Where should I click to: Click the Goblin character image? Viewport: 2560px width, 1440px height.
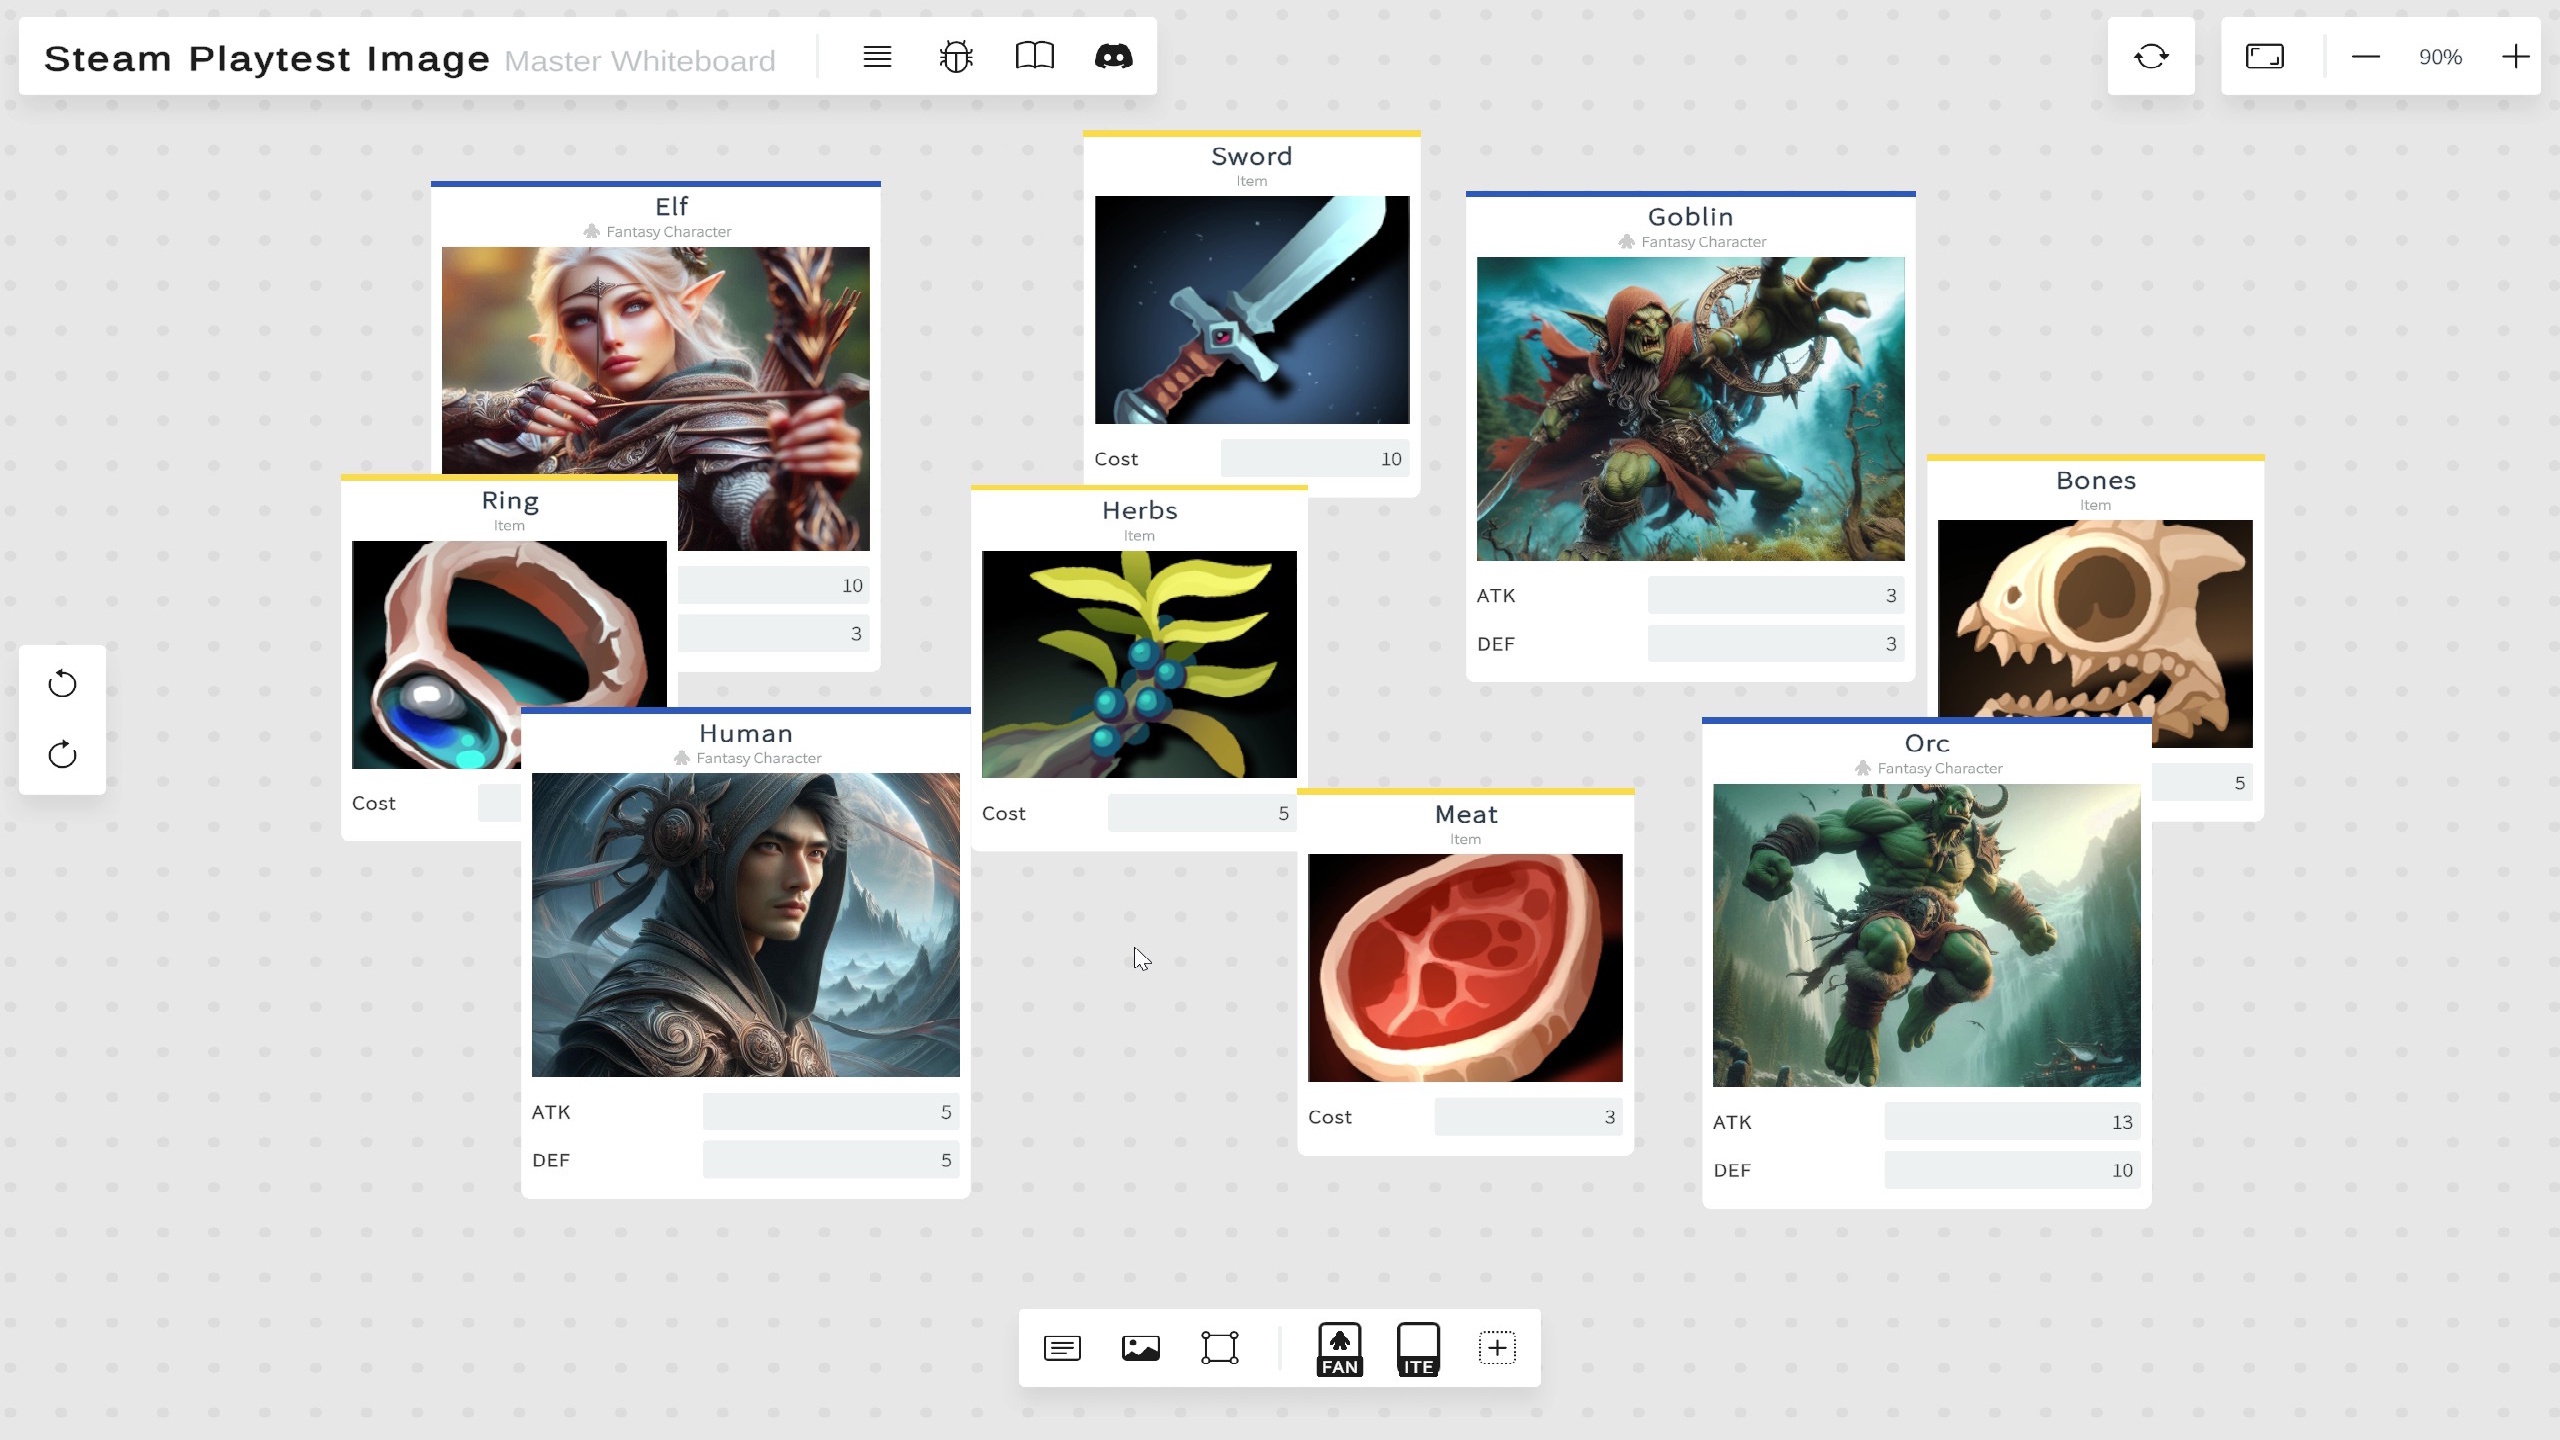[x=1690, y=408]
